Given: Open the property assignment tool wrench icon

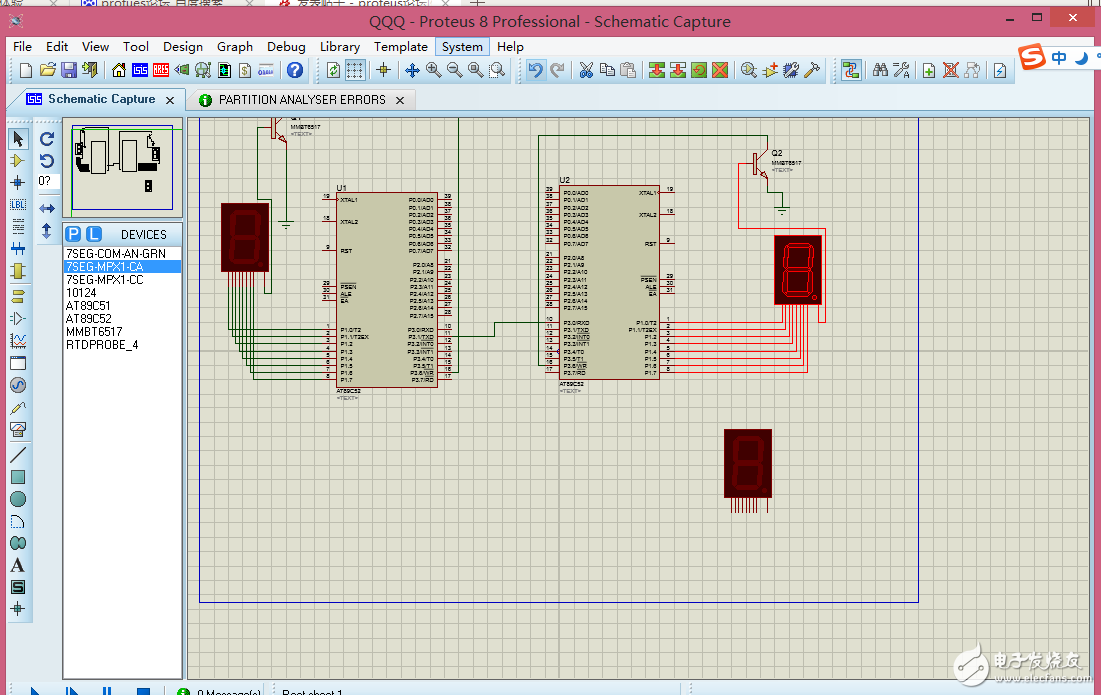Looking at the screenshot, I should [x=902, y=70].
